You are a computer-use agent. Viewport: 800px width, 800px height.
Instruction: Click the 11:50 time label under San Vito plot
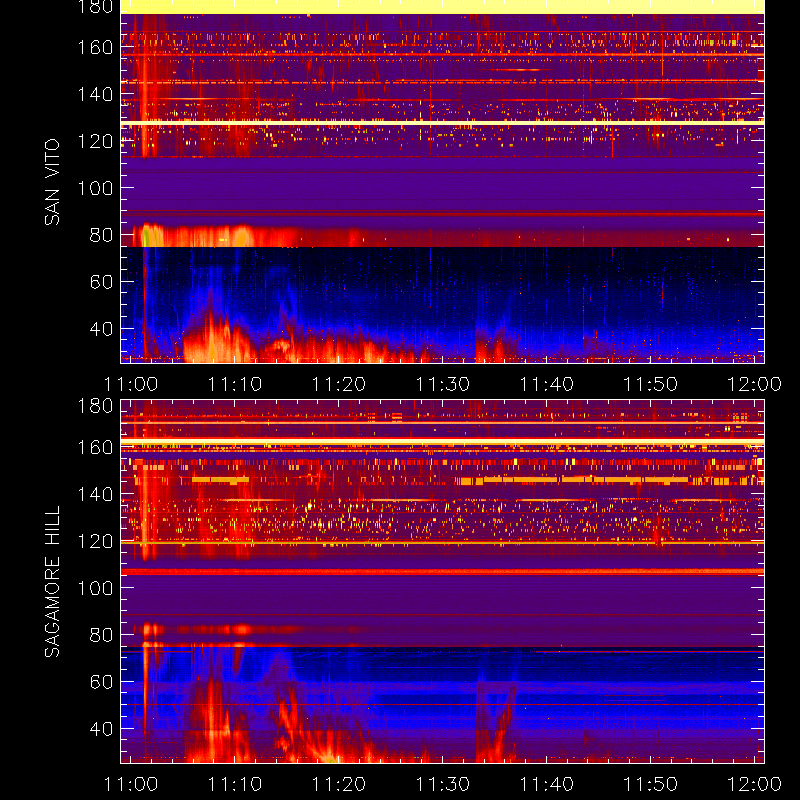(x=651, y=384)
